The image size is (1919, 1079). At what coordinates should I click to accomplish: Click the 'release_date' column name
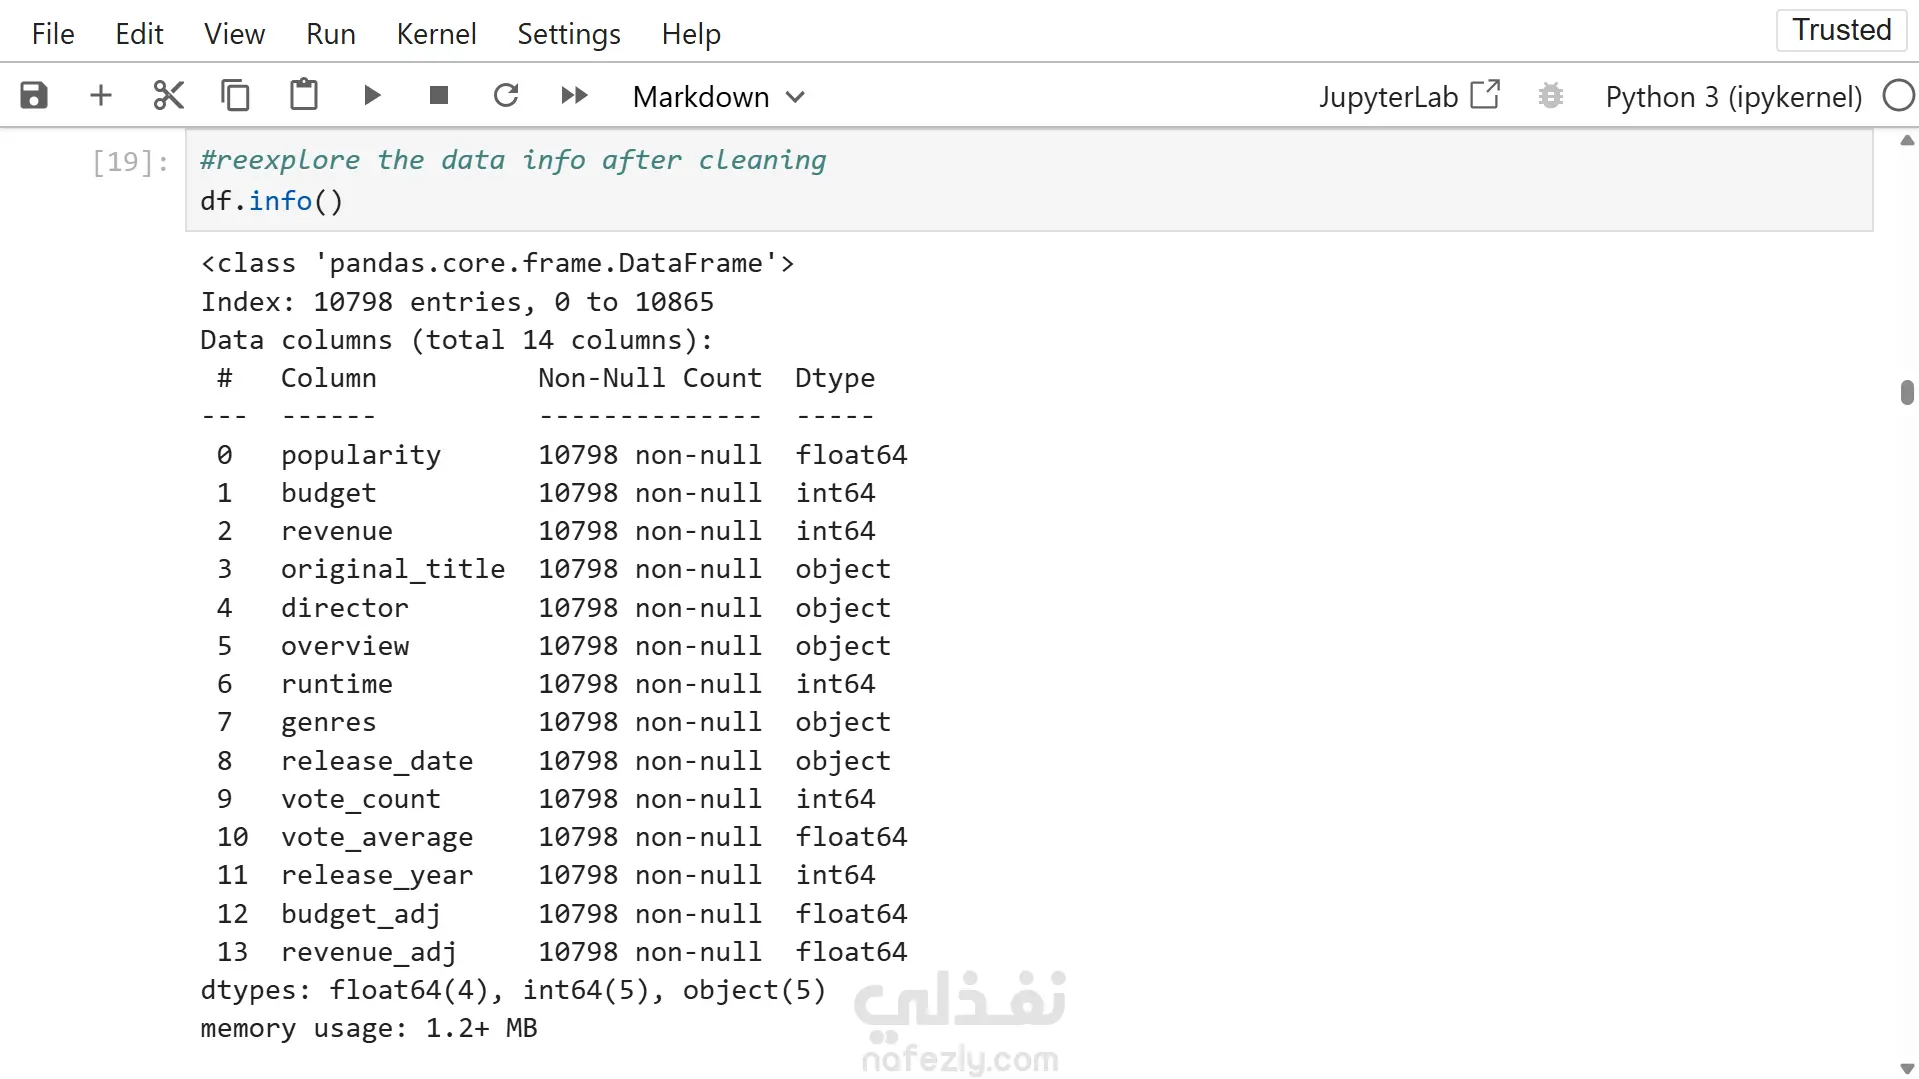pyautogui.click(x=377, y=761)
